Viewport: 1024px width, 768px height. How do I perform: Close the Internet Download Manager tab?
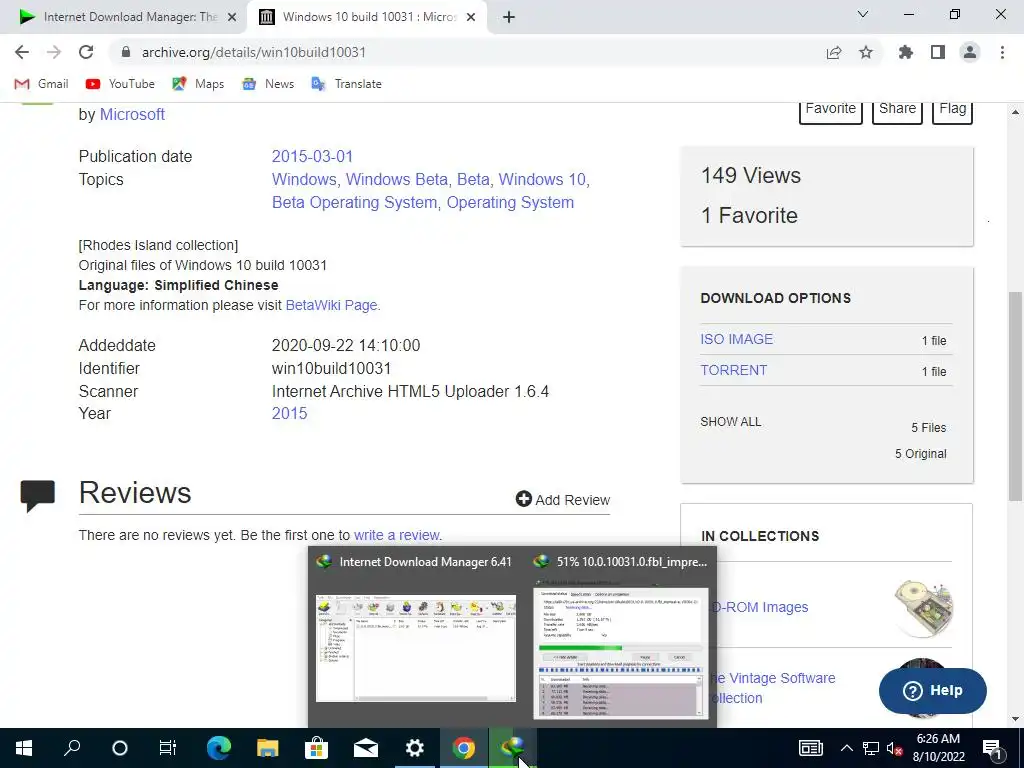coord(232,17)
